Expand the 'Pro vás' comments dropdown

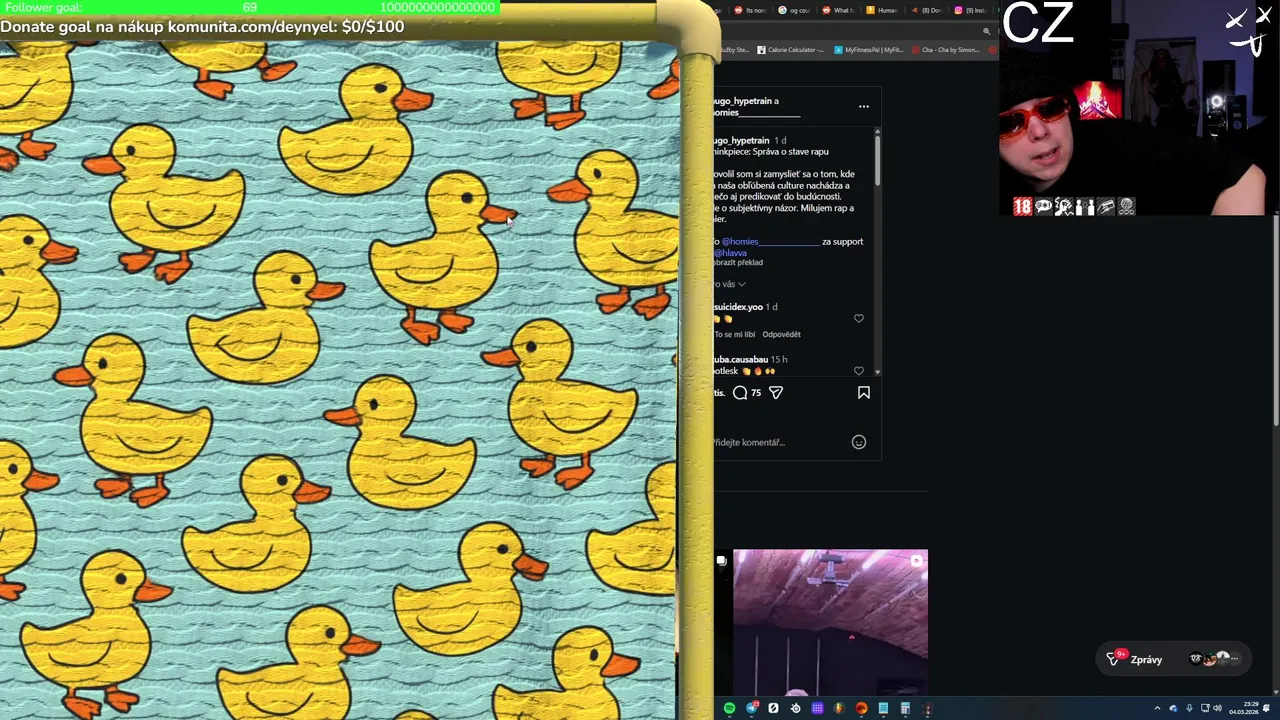730,284
